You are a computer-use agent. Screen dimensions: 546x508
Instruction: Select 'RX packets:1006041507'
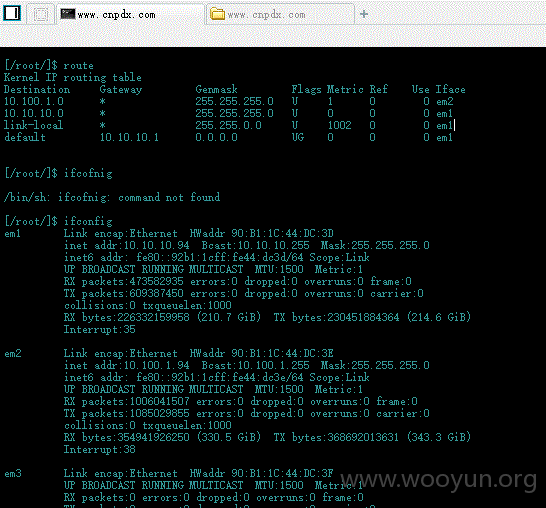(x=127, y=401)
